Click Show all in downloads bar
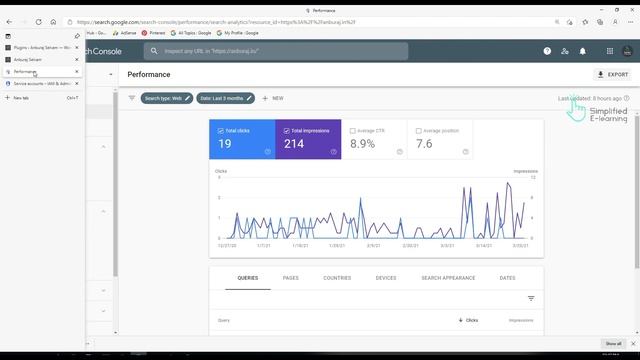 (x=613, y=344)
